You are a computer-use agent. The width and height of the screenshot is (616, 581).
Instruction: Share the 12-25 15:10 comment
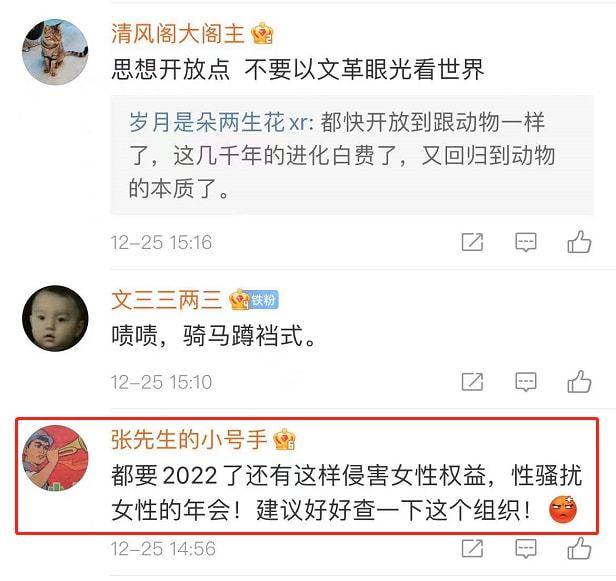tap(472, 381)
